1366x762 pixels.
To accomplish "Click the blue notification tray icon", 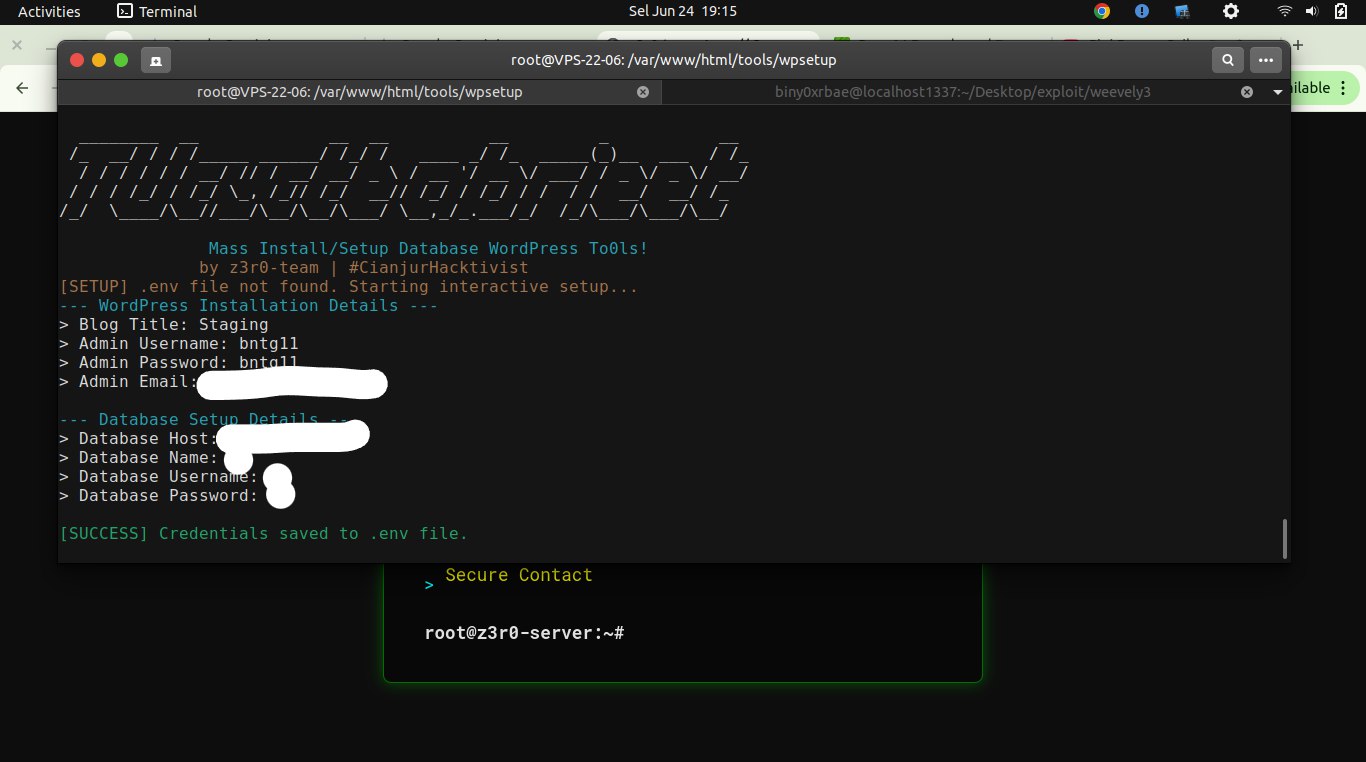I will tap(1142, 12).
